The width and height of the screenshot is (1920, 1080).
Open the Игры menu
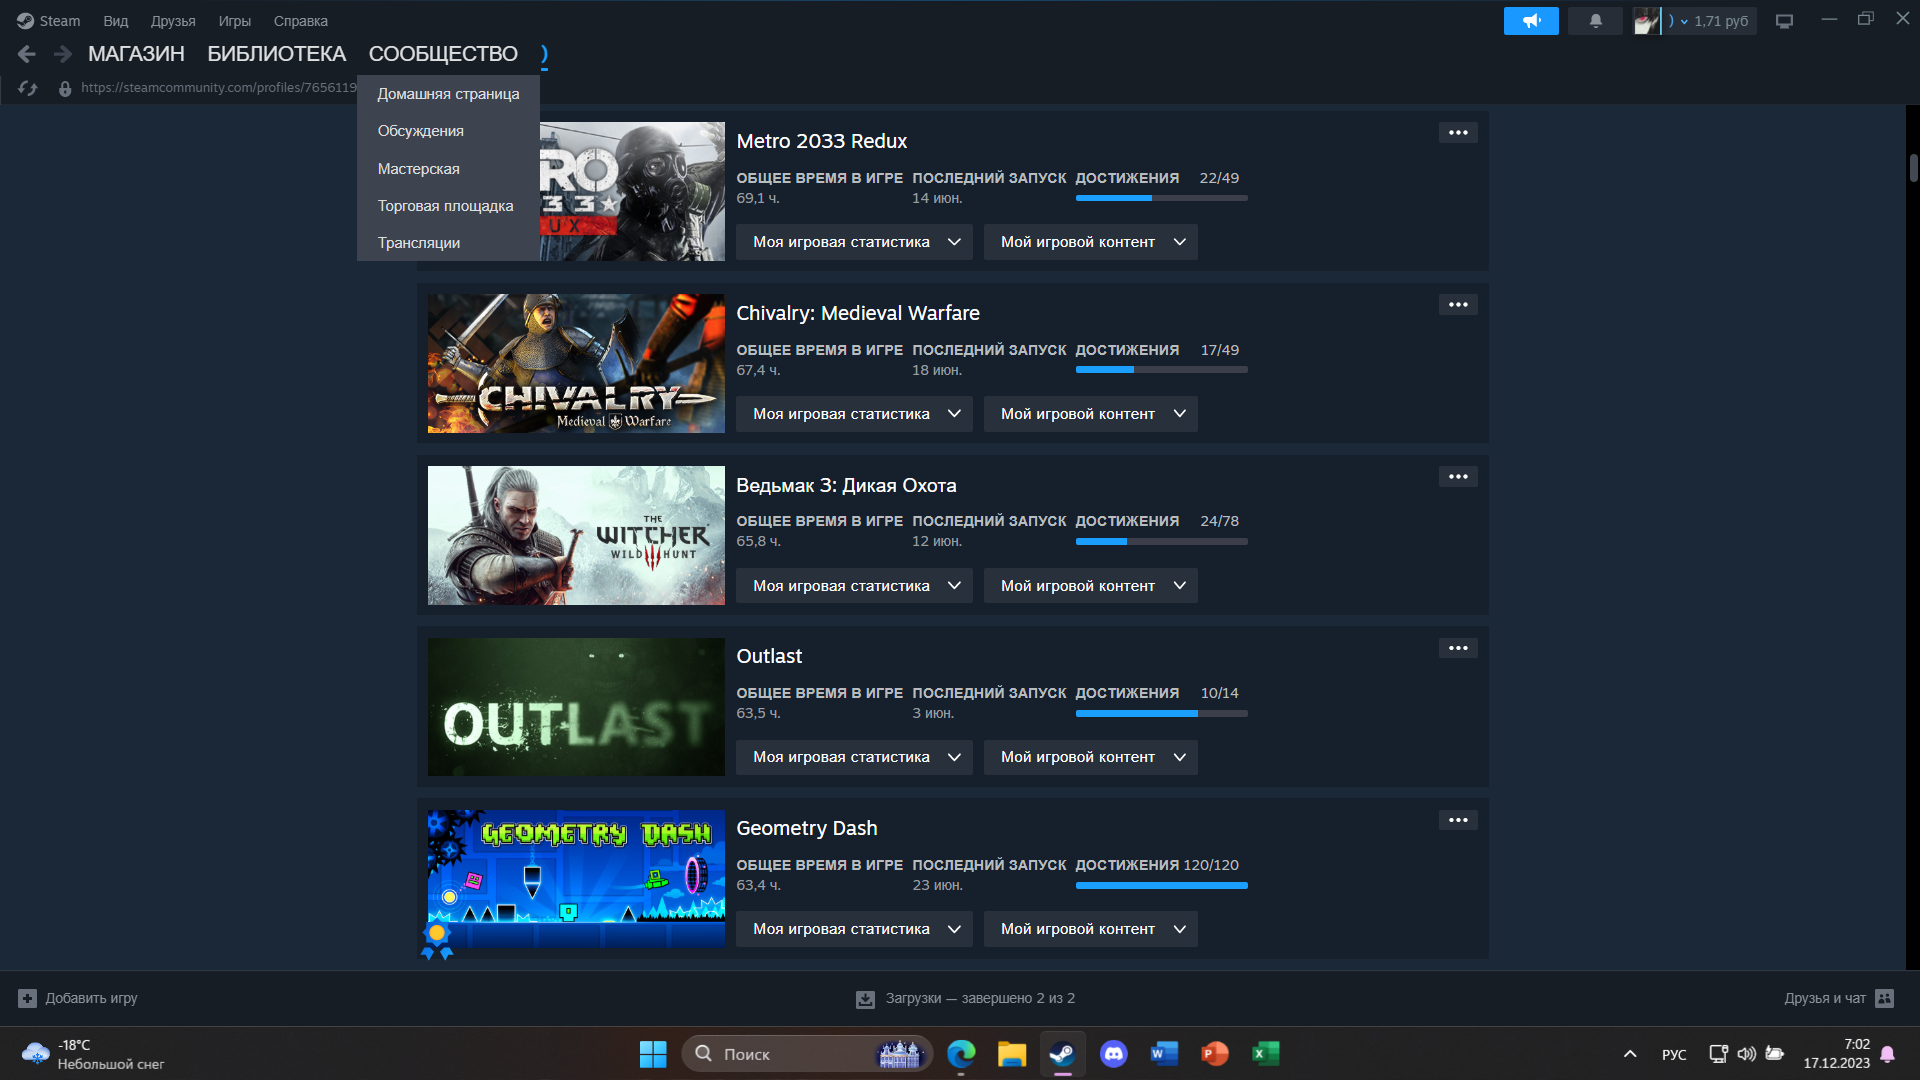235,21
